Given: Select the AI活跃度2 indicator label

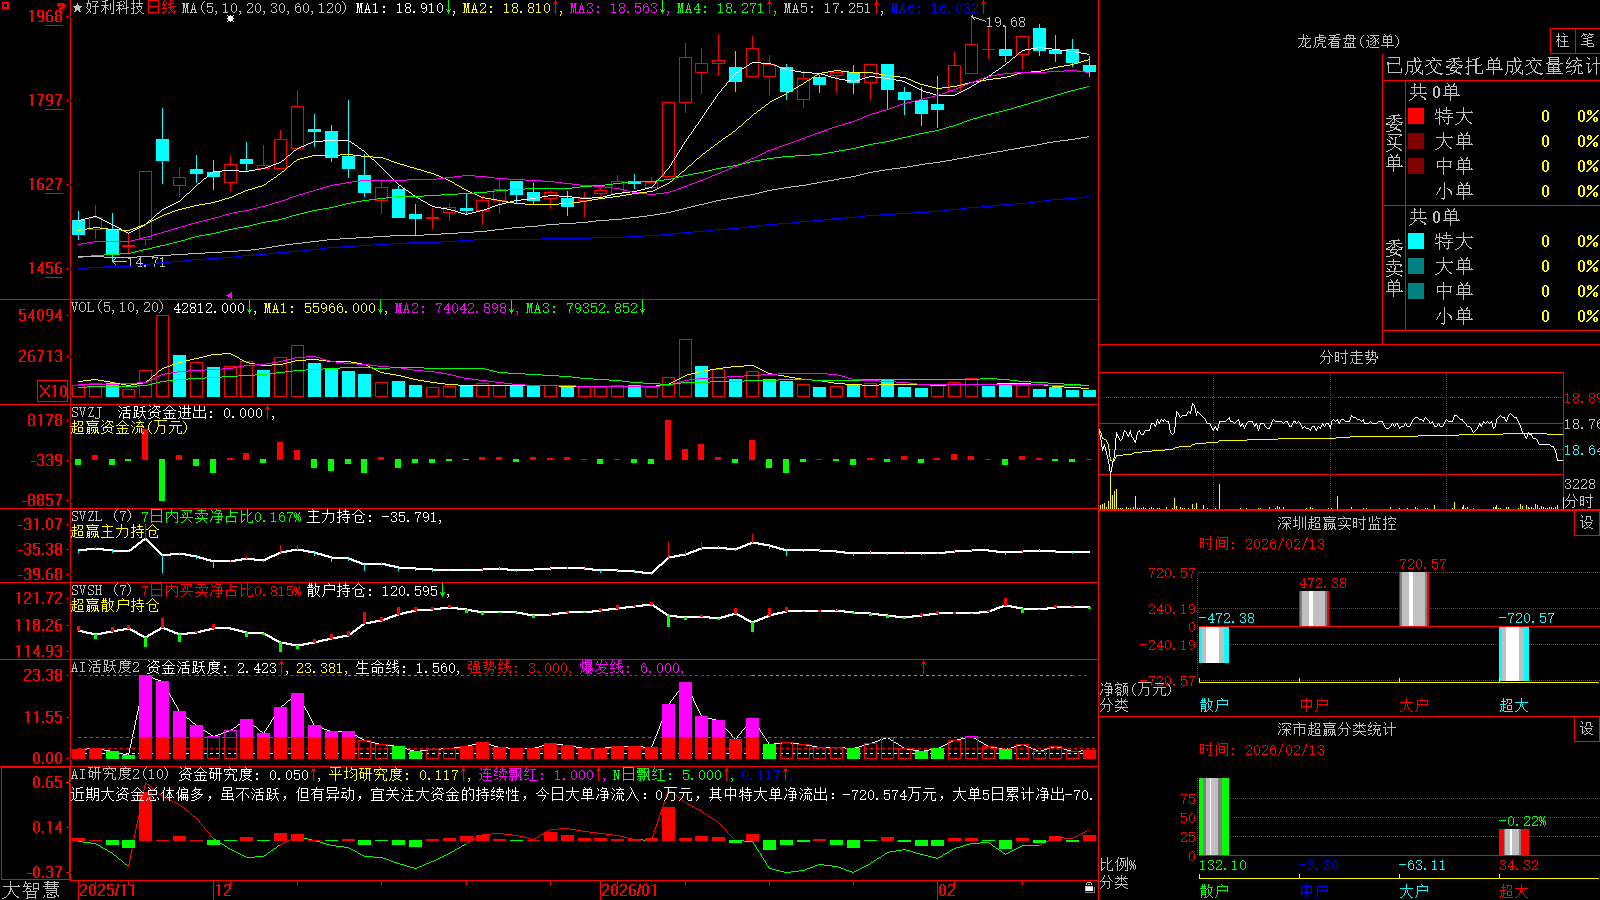Looking at the screenshot, I should pyautogui.click(x=106, y=668).
